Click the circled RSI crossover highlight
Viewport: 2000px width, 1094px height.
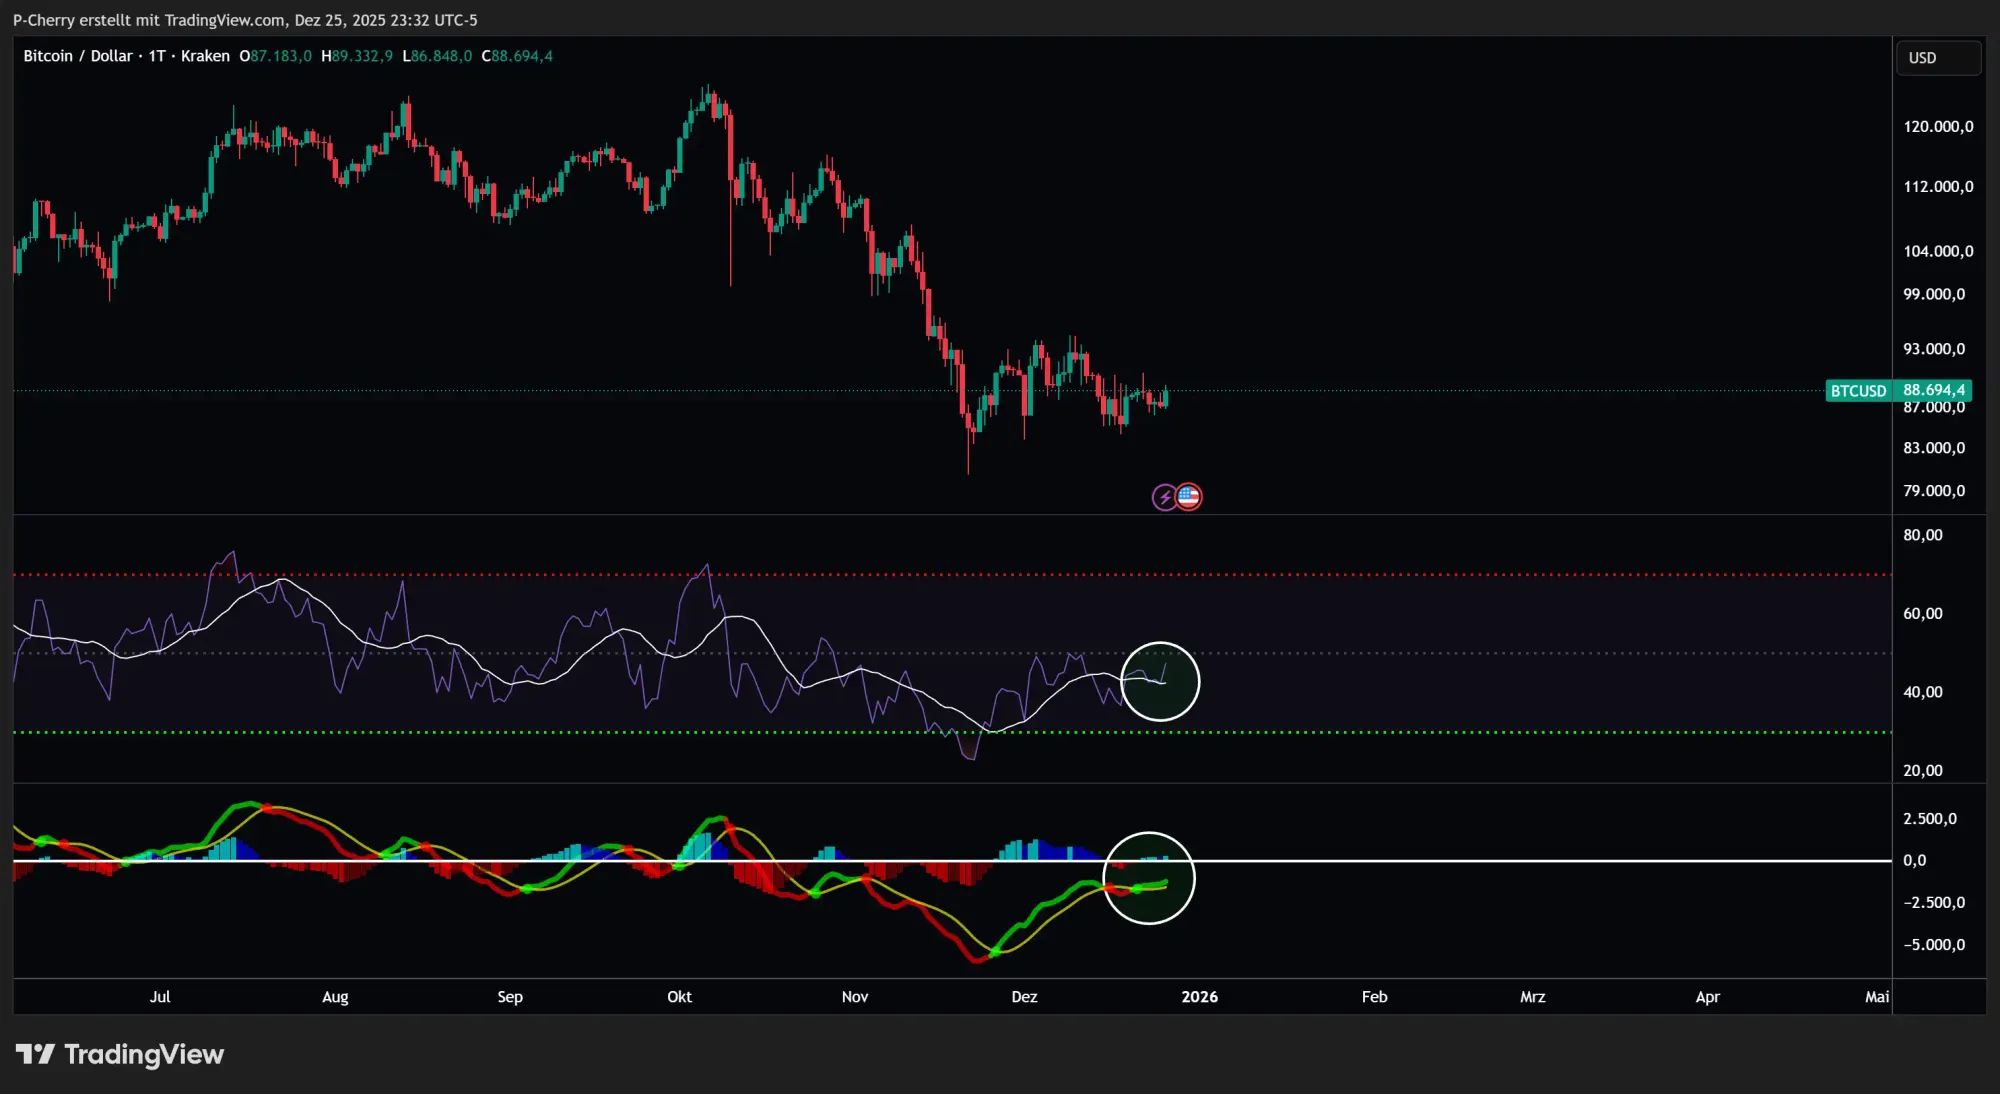[x=1161, y=681]
